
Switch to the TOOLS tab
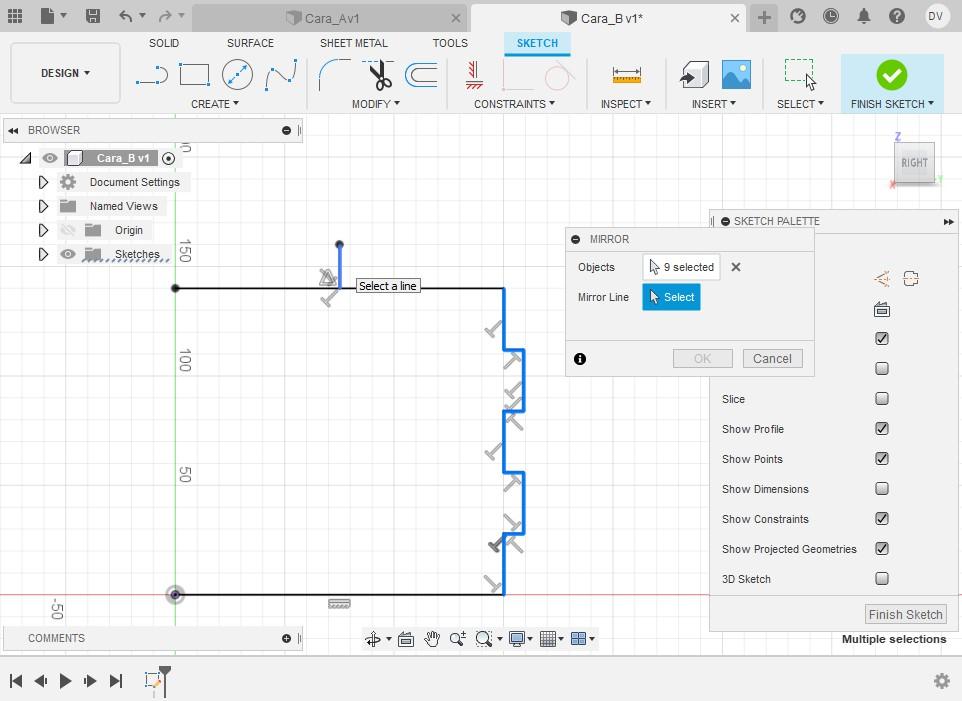[450, 43]
